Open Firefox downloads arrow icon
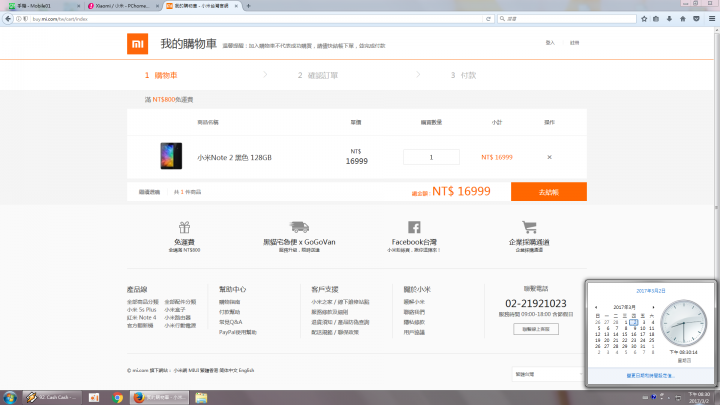Image resolution: width=720 pixels, height=405 pixels. [x=669, y=19]
